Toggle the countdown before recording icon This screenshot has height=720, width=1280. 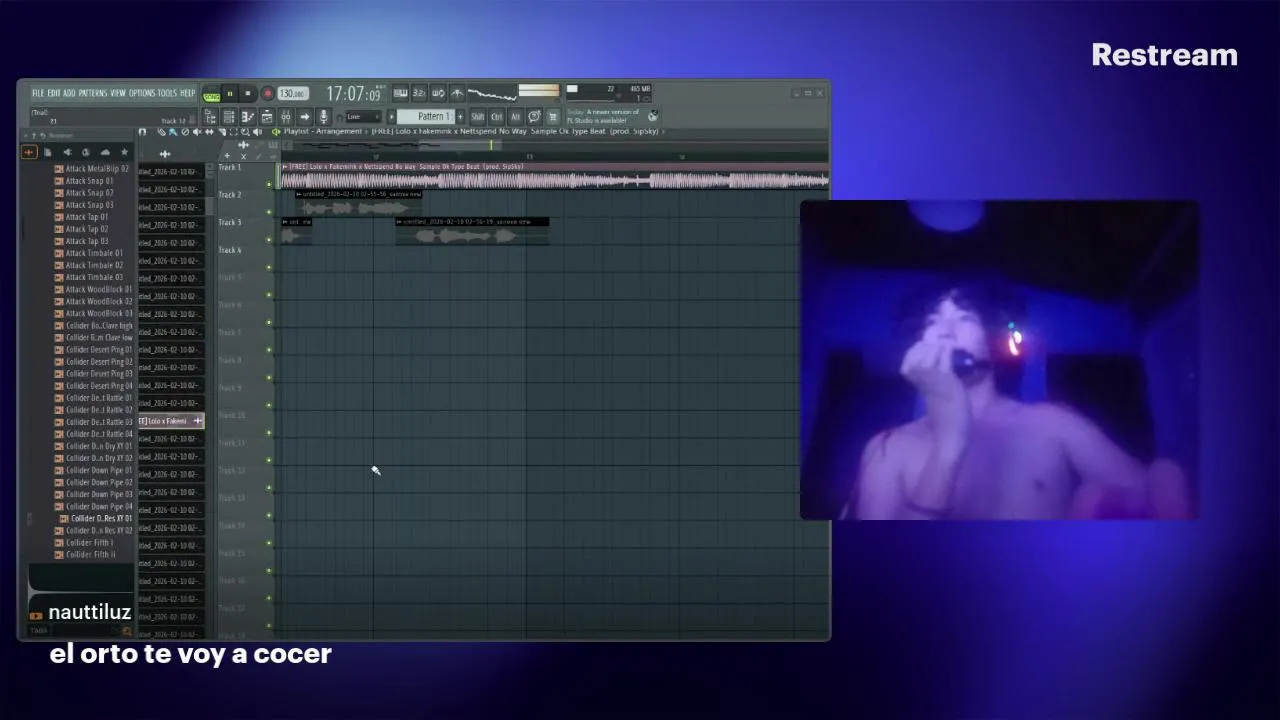(x=419, y=93)
